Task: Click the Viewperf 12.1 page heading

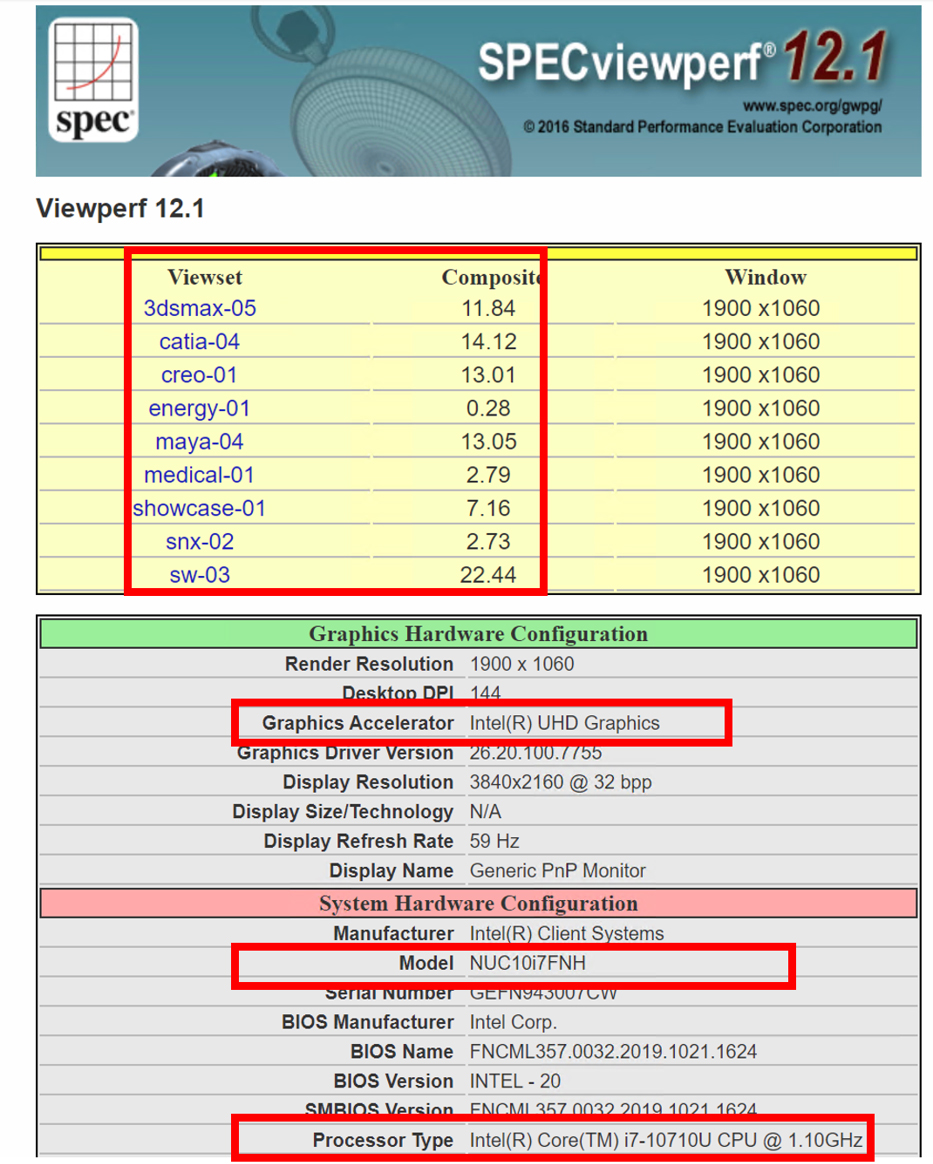Action: click(x=120, y=209)
